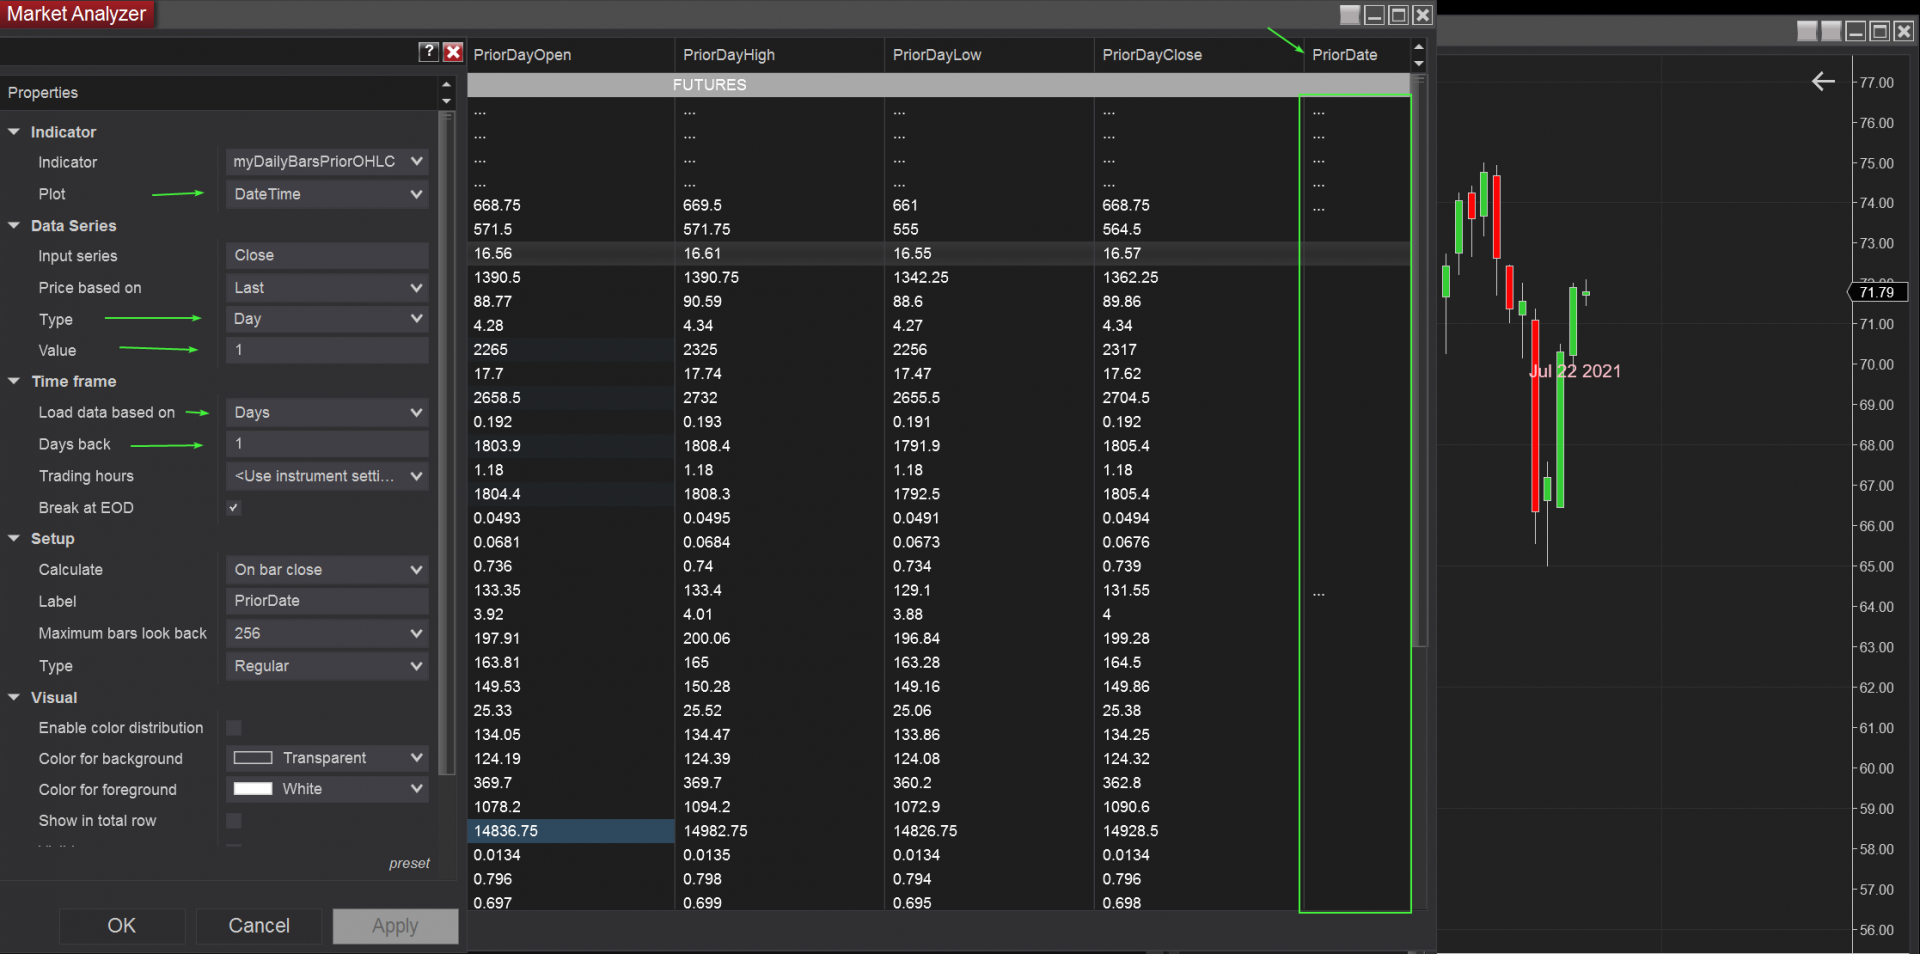Select the highlighted cell "14836.75"

click(571, 831)
